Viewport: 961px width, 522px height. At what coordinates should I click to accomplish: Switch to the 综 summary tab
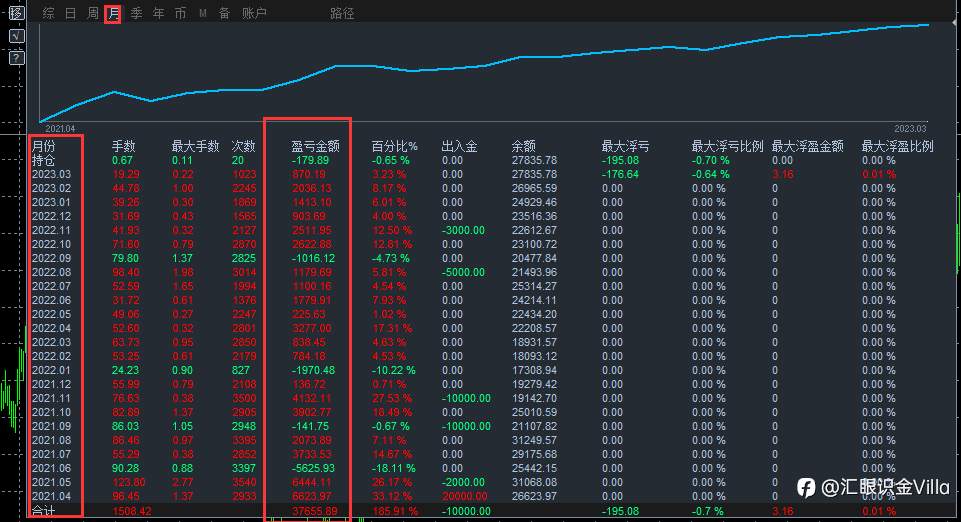pyautogui.click(x=49, y=13)
